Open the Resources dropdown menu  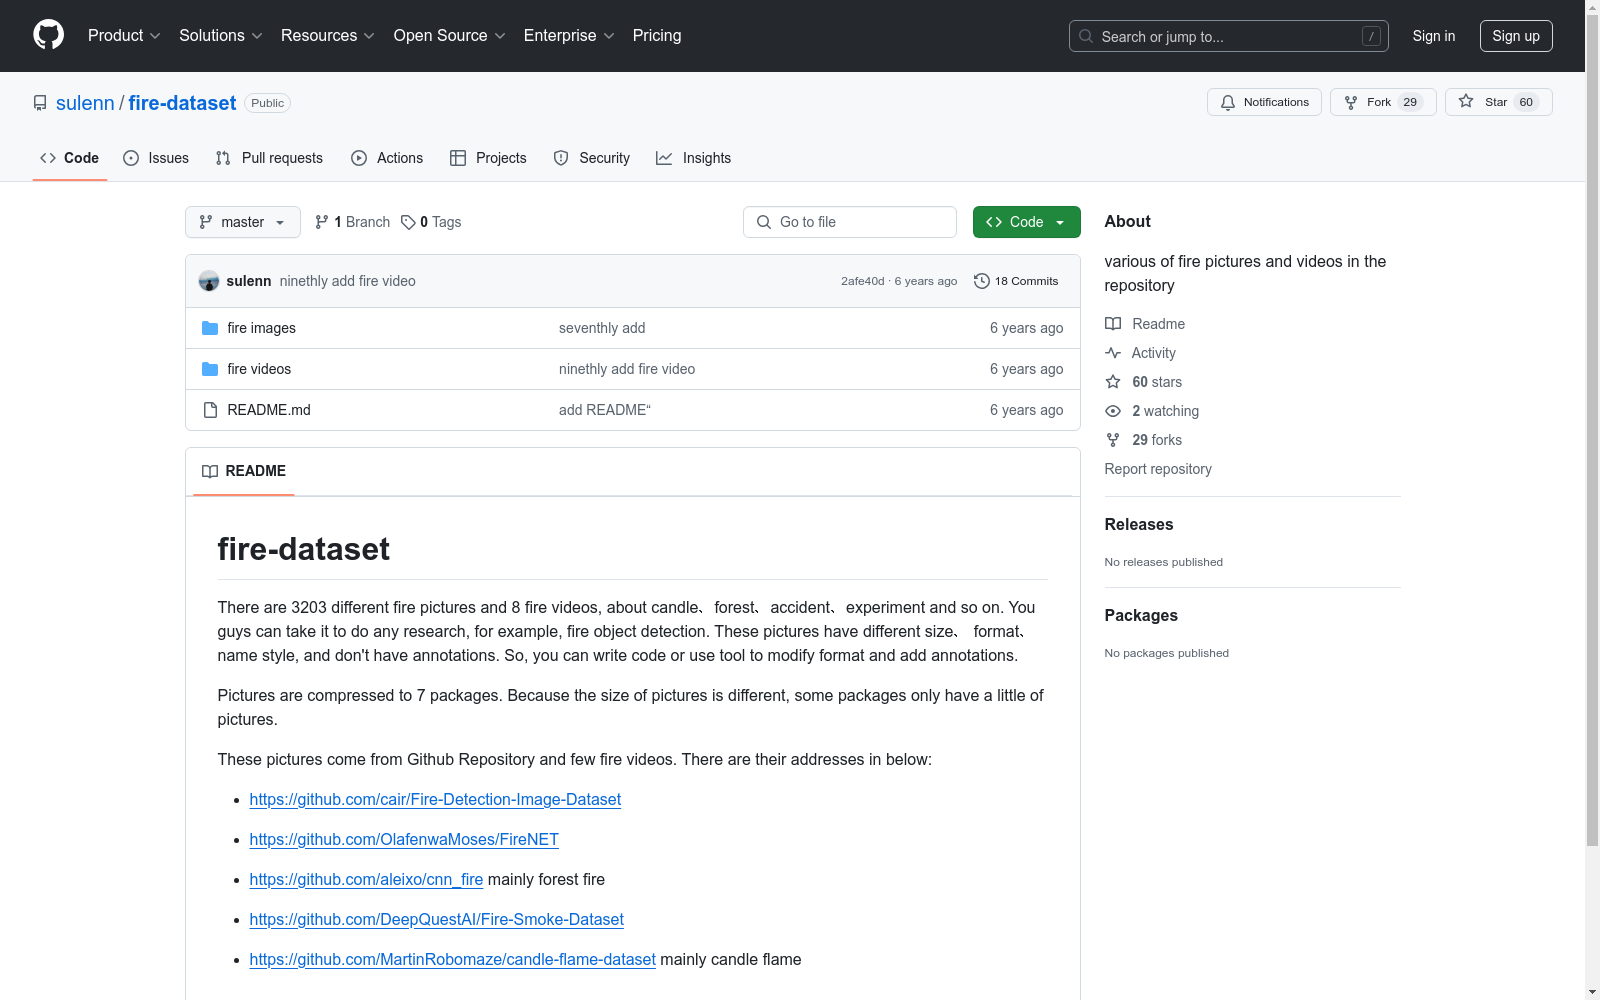point(328,35)
